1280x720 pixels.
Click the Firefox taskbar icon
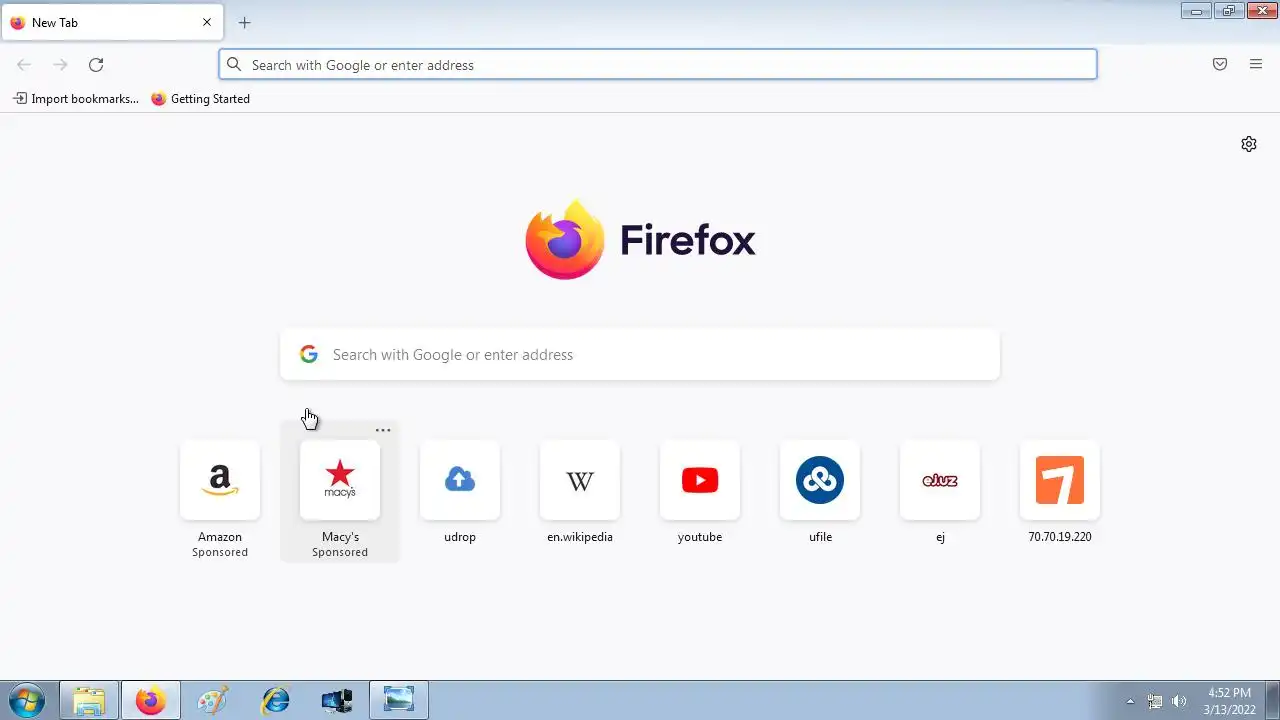[151, 701]
